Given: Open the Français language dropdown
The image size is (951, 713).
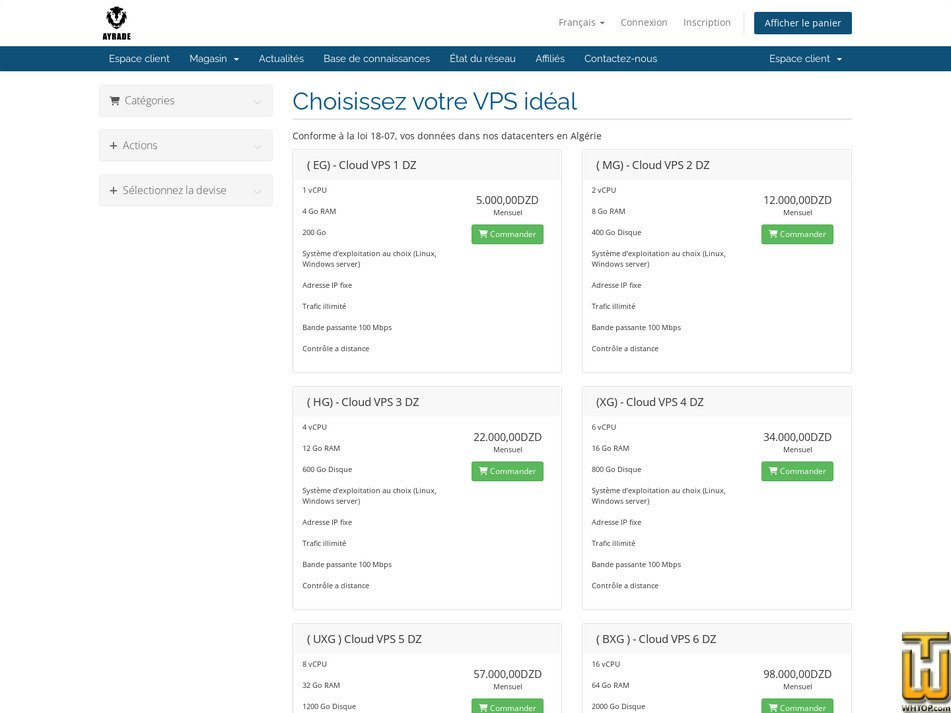Looking at the screenshot, I should coord(581,22).
